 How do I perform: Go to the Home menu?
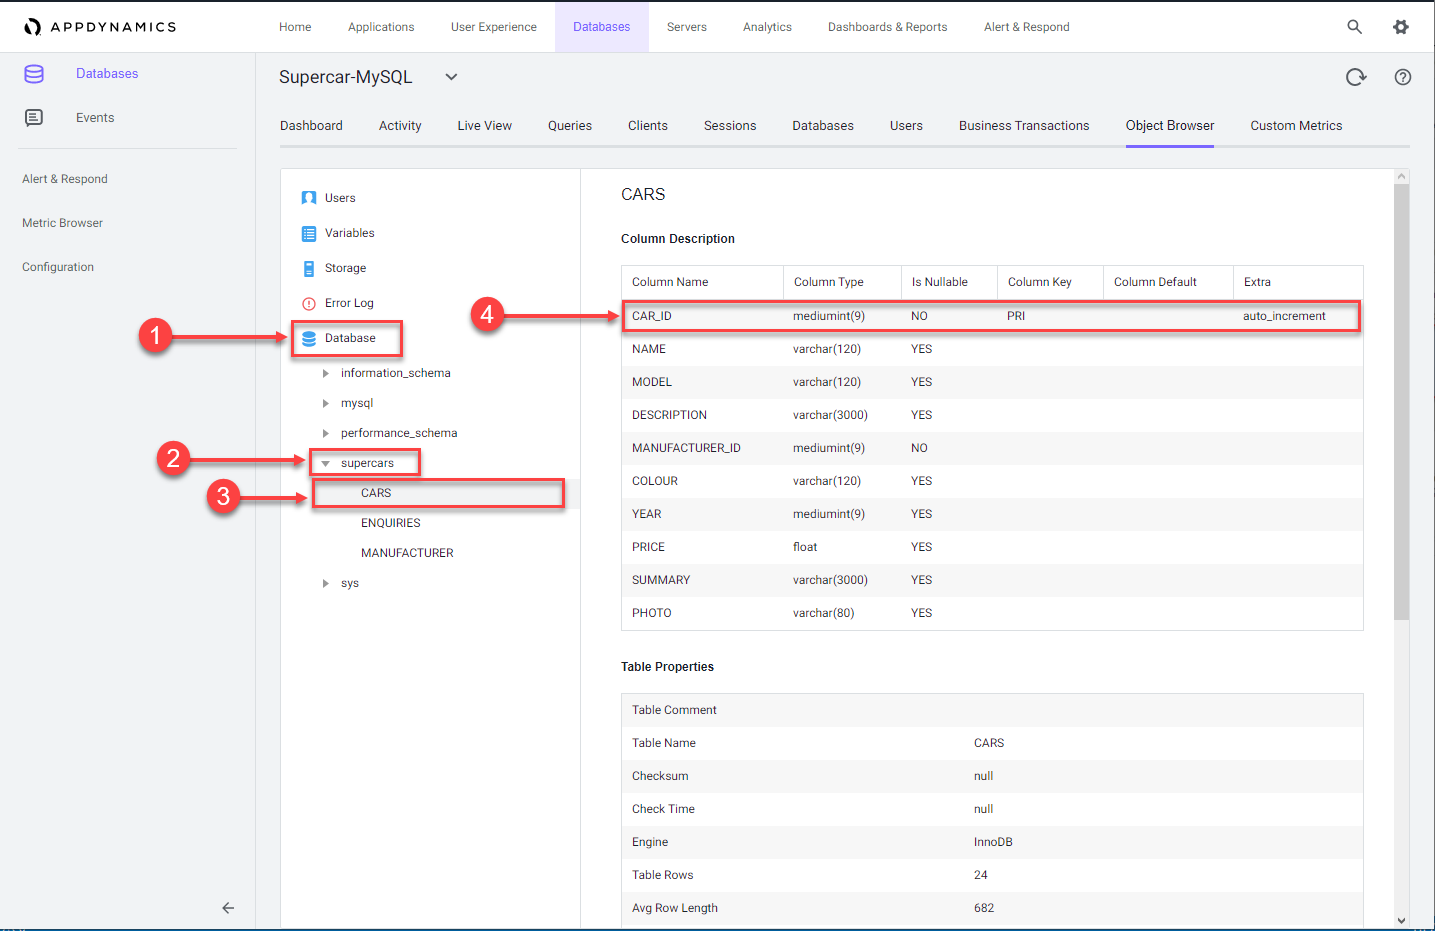[295, 27]
